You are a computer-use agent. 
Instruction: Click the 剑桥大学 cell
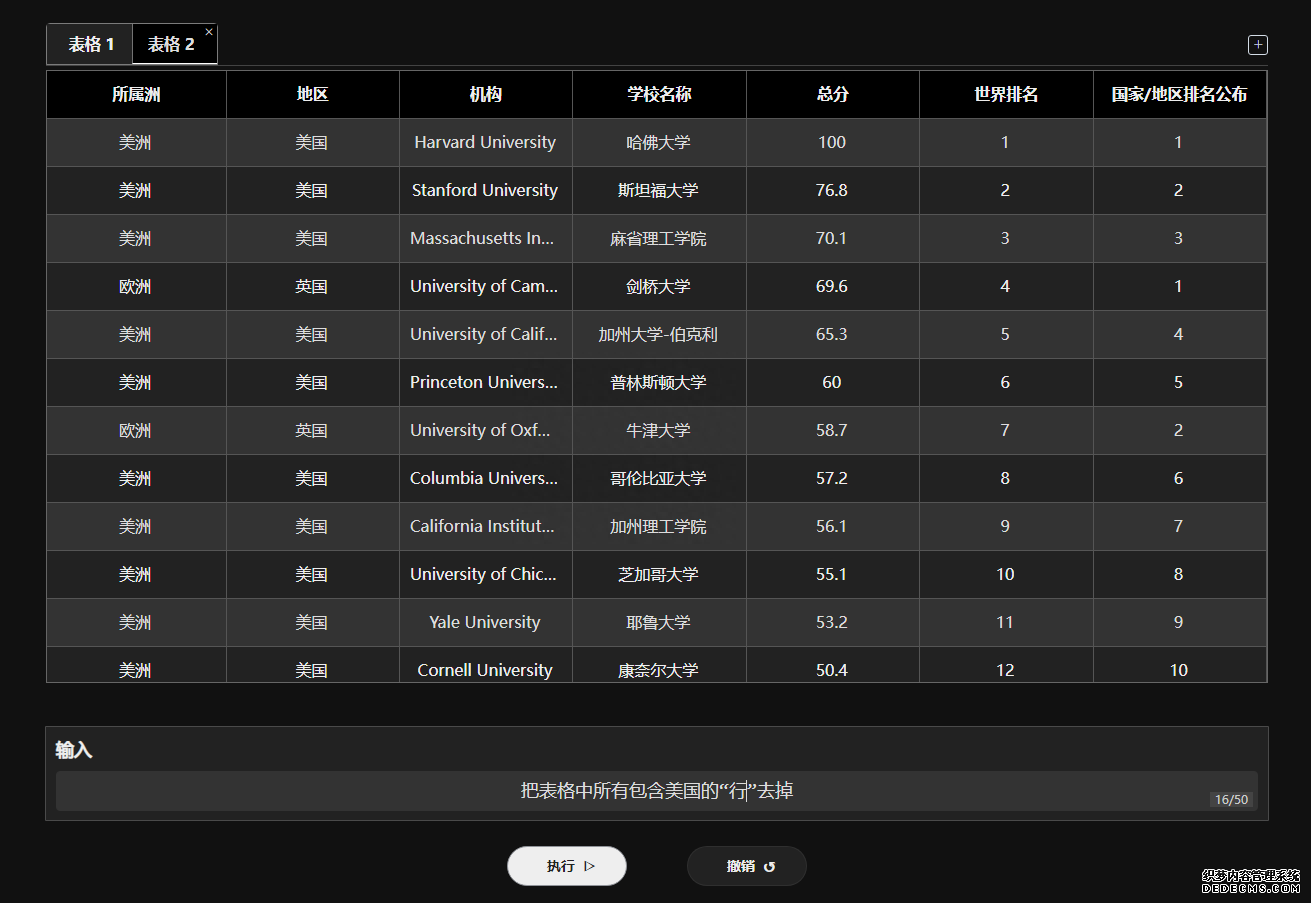click(x=659, y=287)
